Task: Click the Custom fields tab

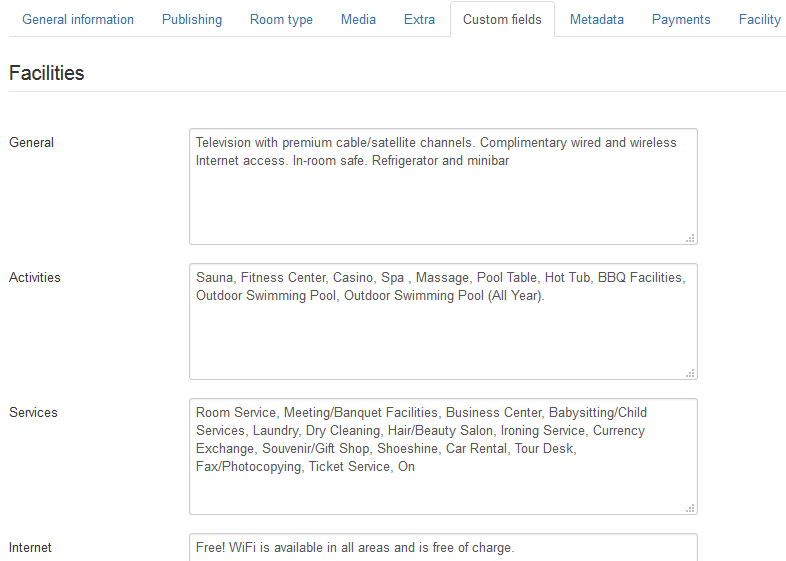Action: (x=502, y=20)
